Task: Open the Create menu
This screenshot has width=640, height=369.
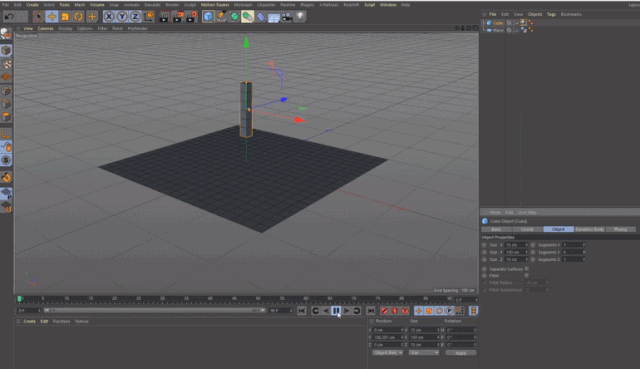Action: pyautogui.click(x=32, y=5)
